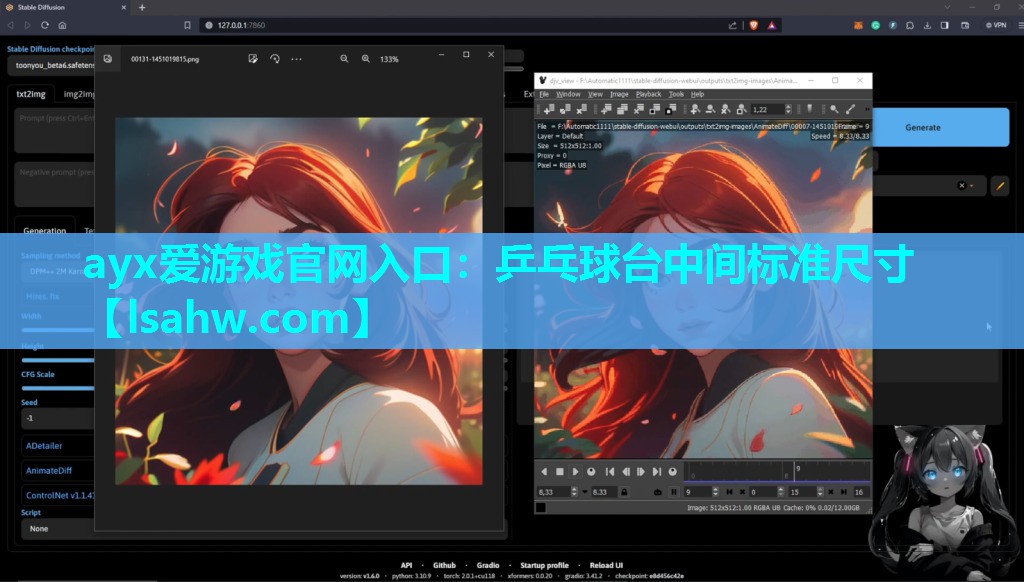Click the out-point field showing 15

click(803, 492)
